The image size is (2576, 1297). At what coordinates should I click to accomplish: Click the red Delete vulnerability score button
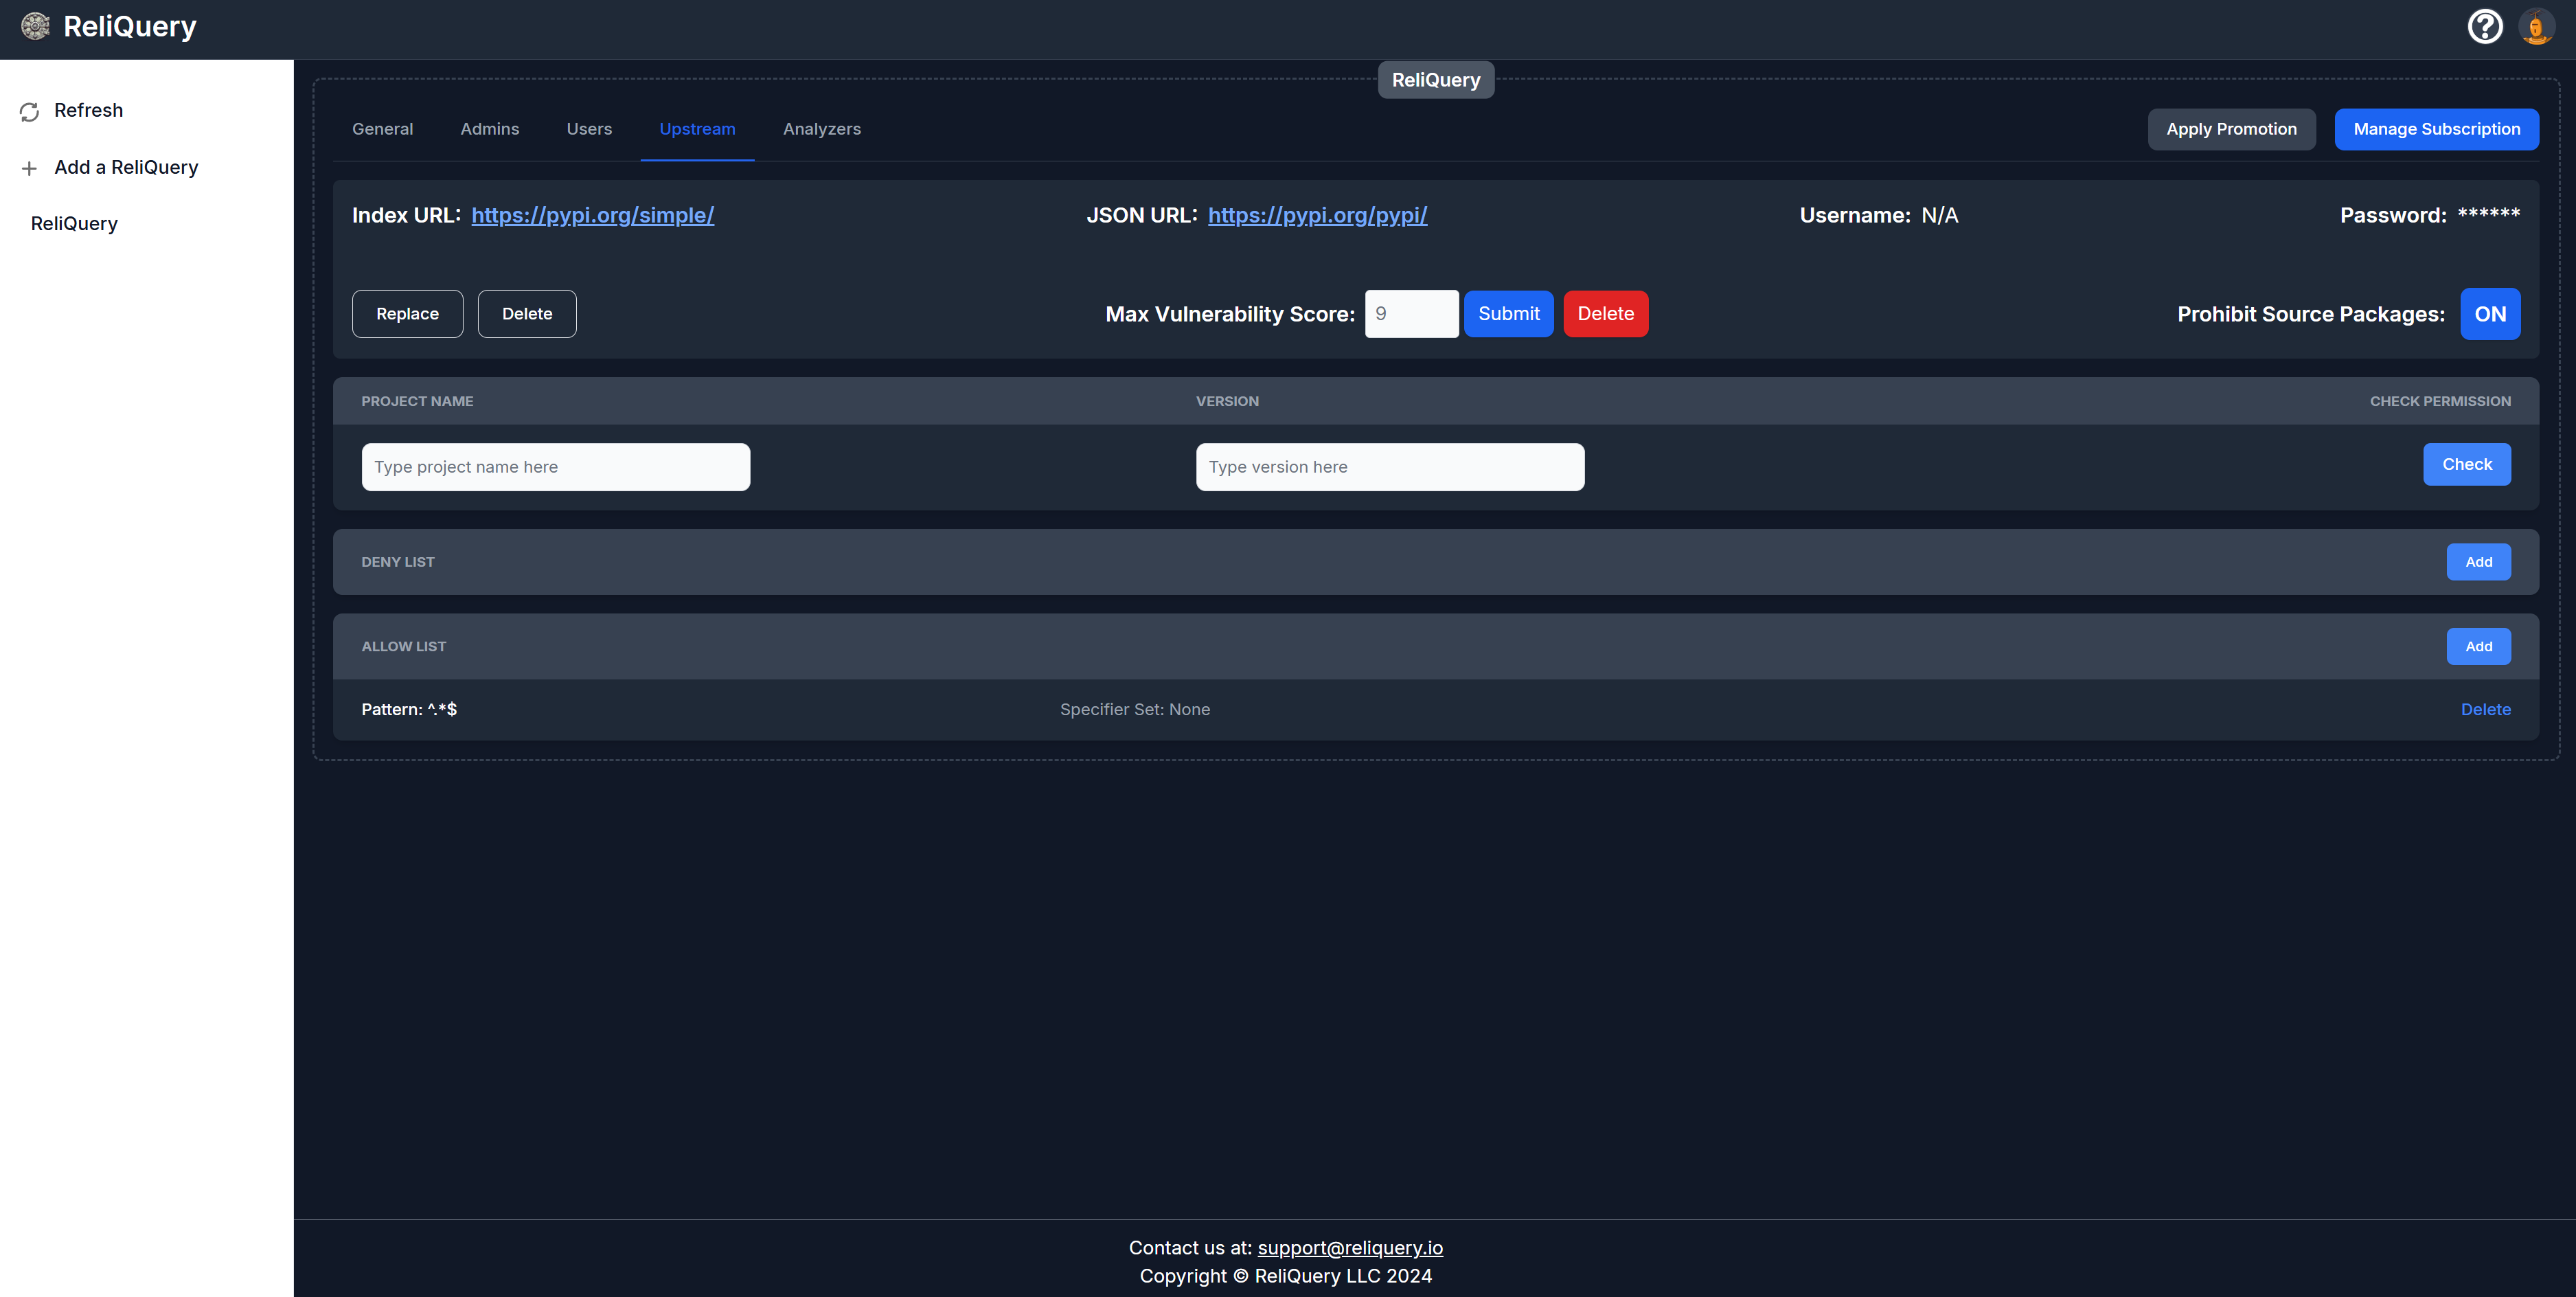(1605, 314)
